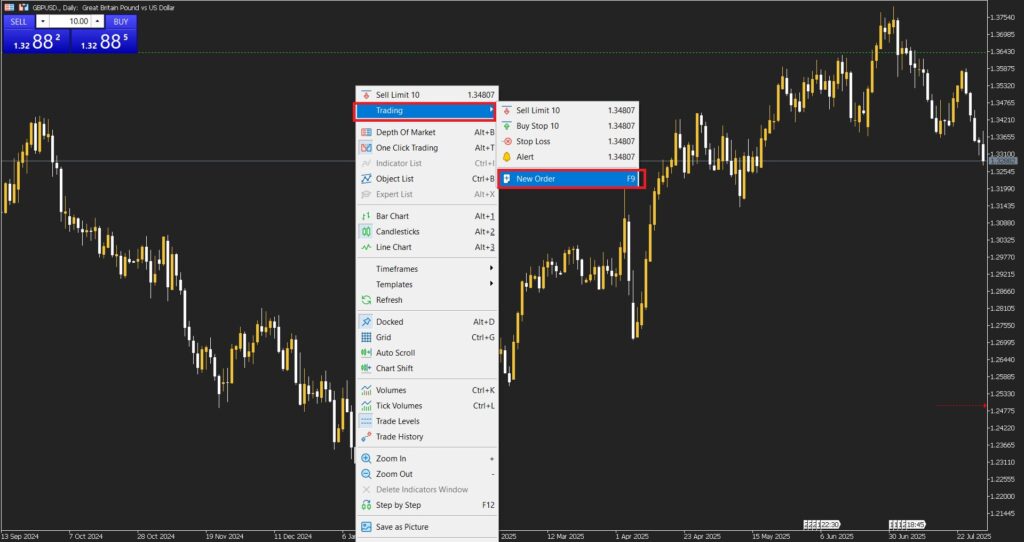Select the Bar Chart icon
This screenshot has width=1024, height=542.
click(x=366, y=216)
